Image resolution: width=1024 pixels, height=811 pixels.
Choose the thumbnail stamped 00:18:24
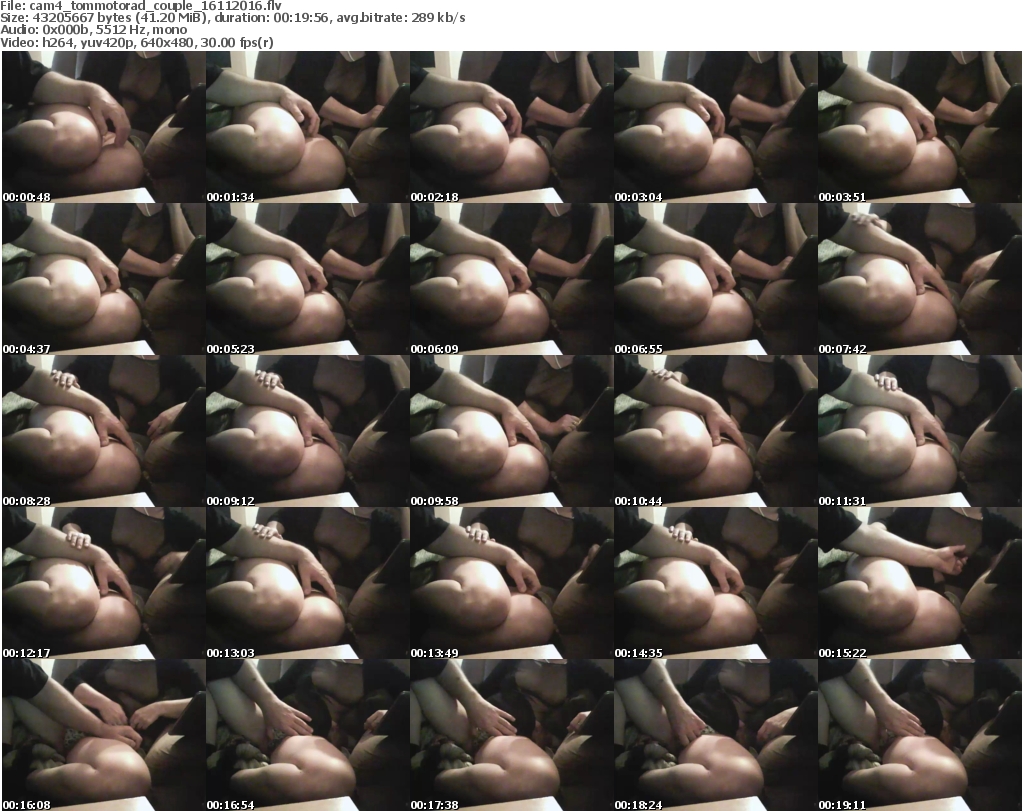[715, 735]
